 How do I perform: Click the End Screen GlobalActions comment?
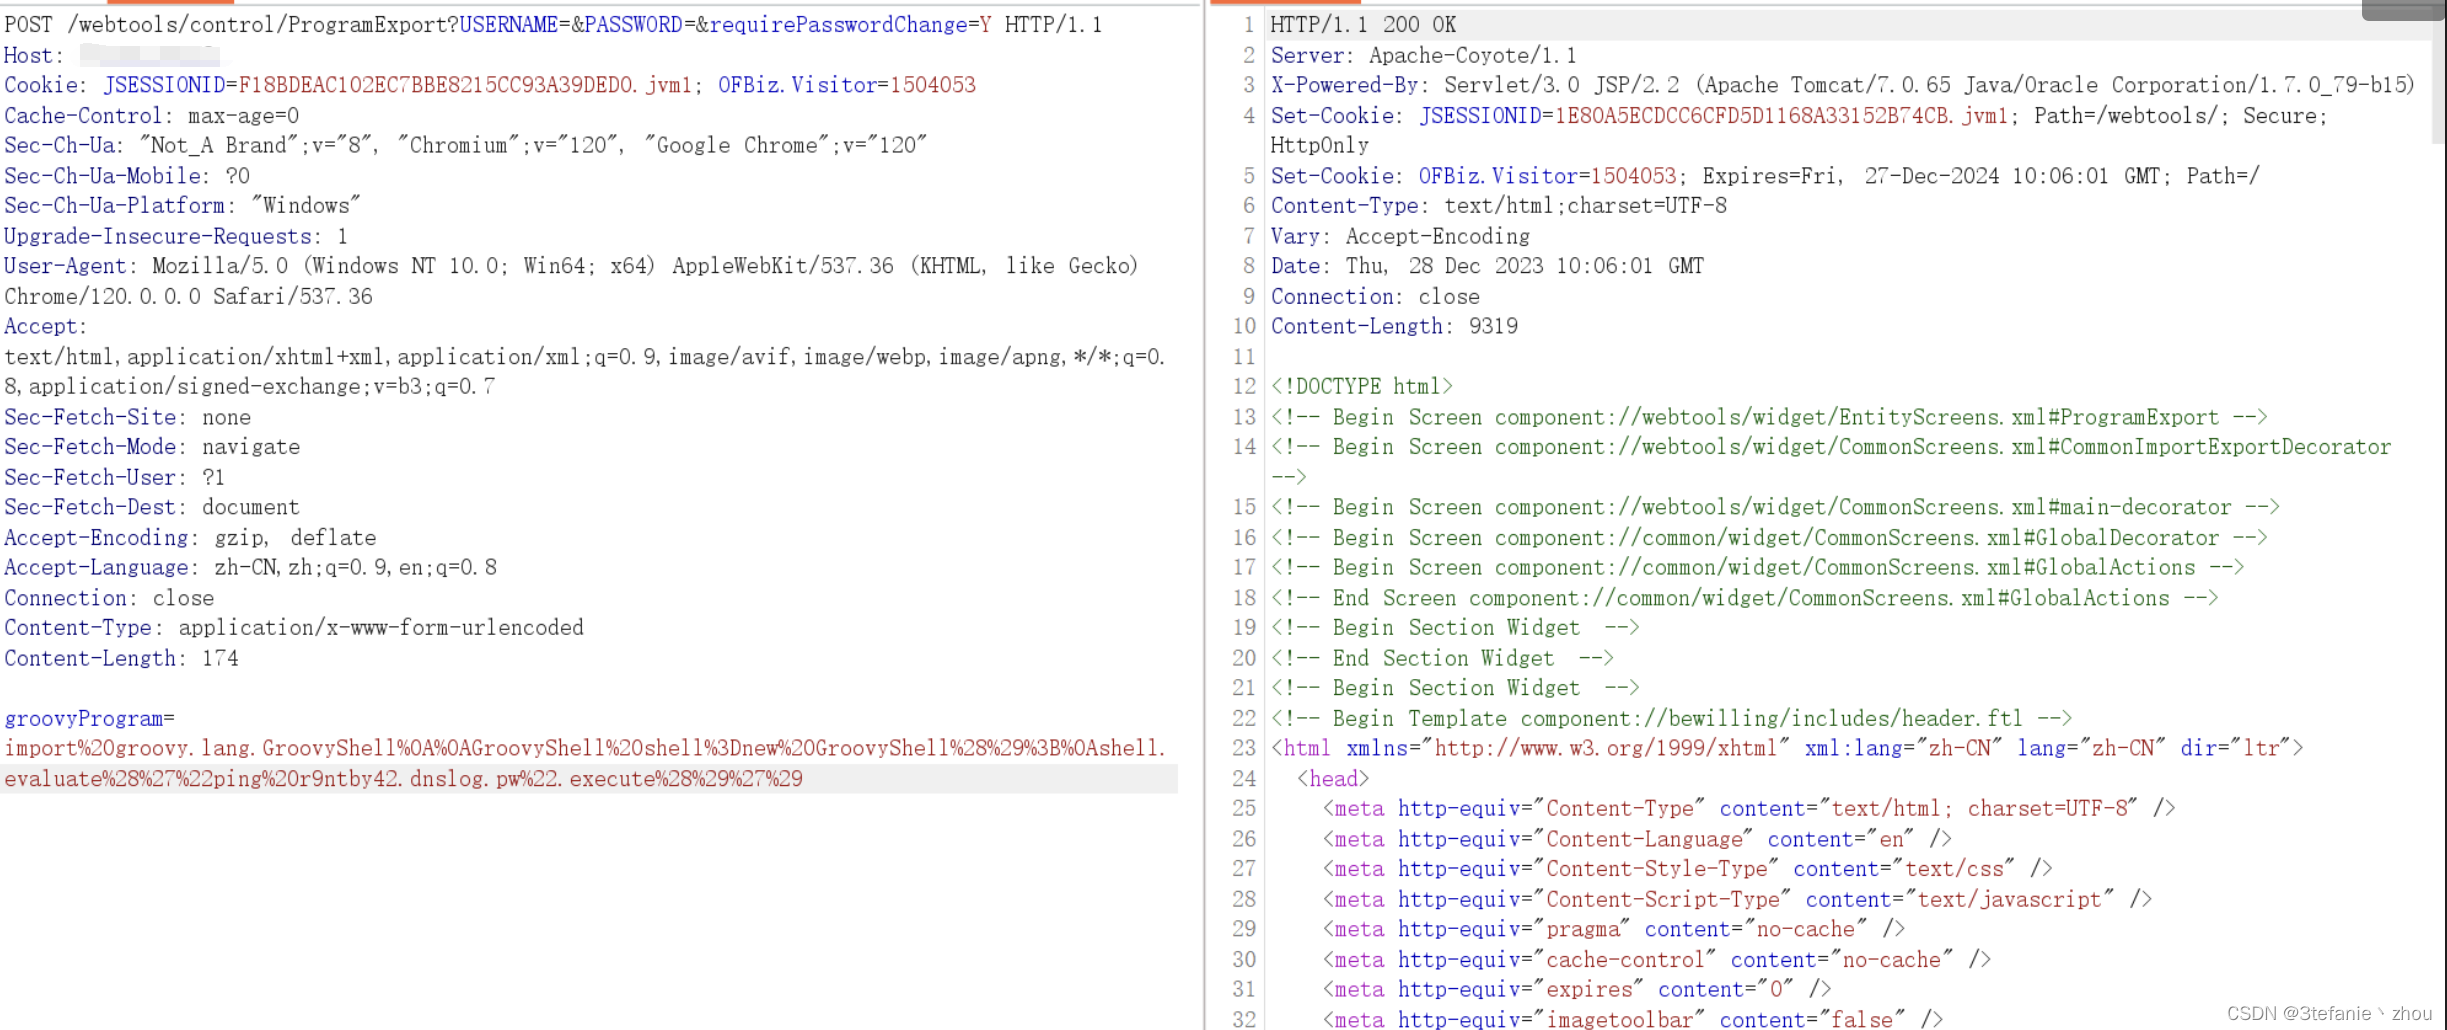click(x=1744, y=598)
